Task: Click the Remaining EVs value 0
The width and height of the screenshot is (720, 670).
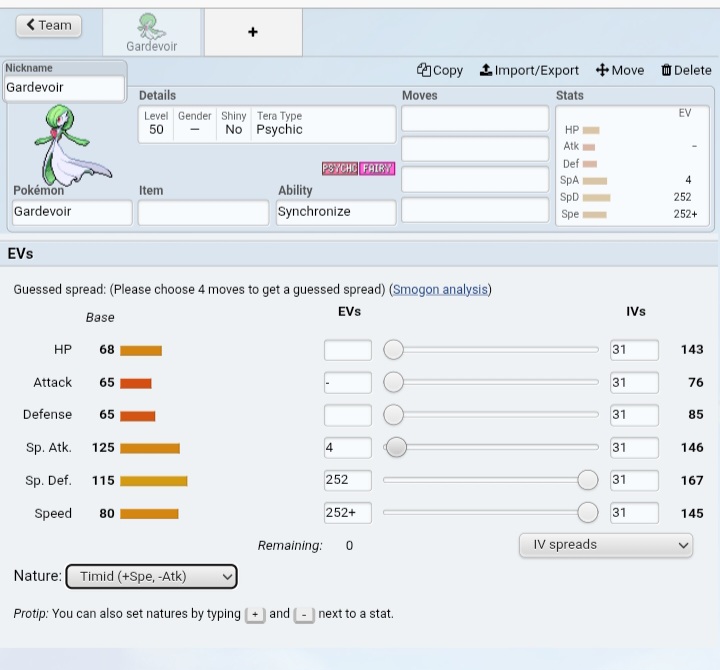Action: (x=349, y=546)
